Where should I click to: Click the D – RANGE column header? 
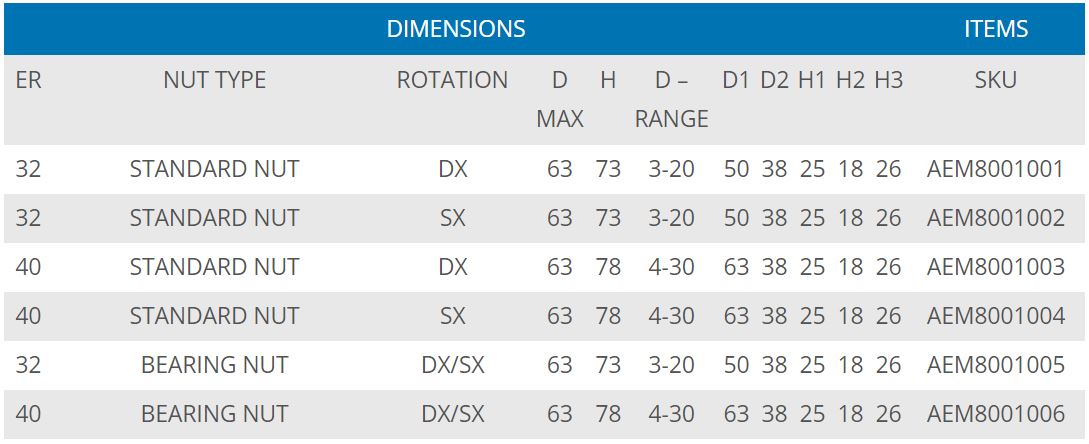pos(671,99)
